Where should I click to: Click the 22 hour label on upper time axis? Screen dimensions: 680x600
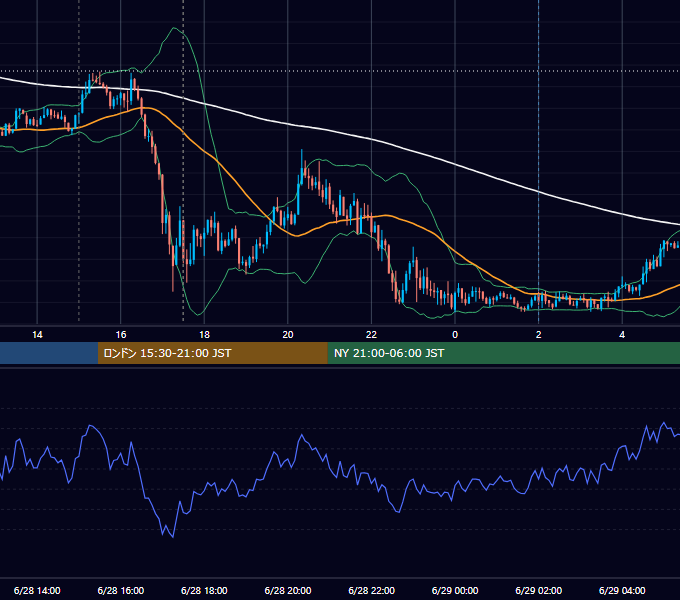click(371, 335)
